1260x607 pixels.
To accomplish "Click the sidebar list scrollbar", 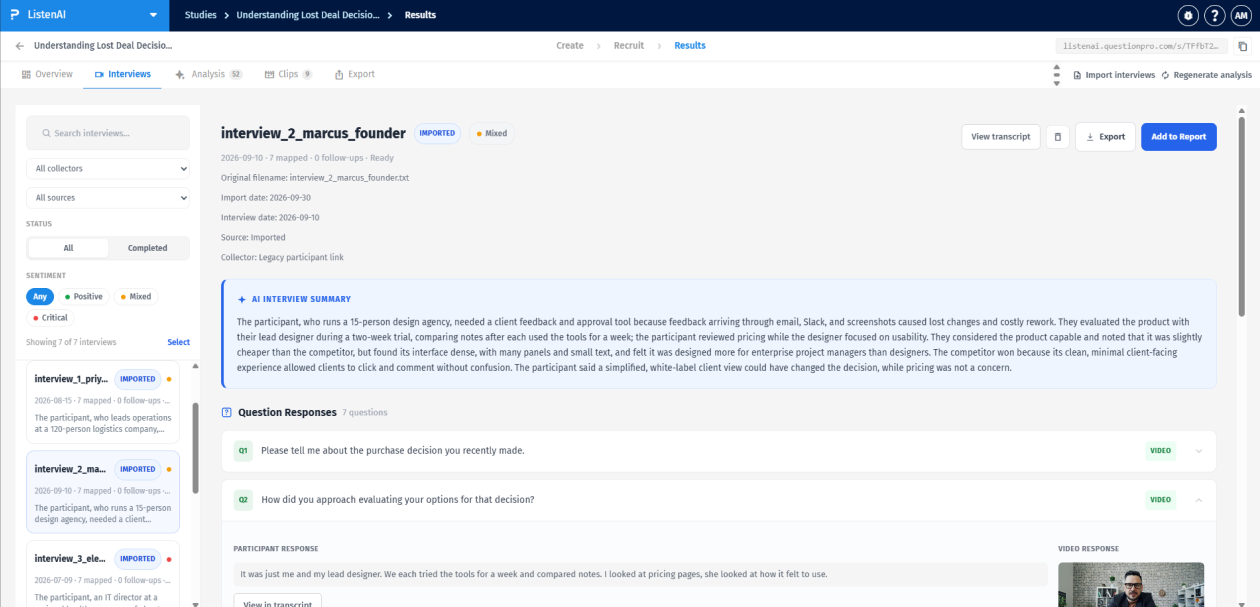I will 195,448.
